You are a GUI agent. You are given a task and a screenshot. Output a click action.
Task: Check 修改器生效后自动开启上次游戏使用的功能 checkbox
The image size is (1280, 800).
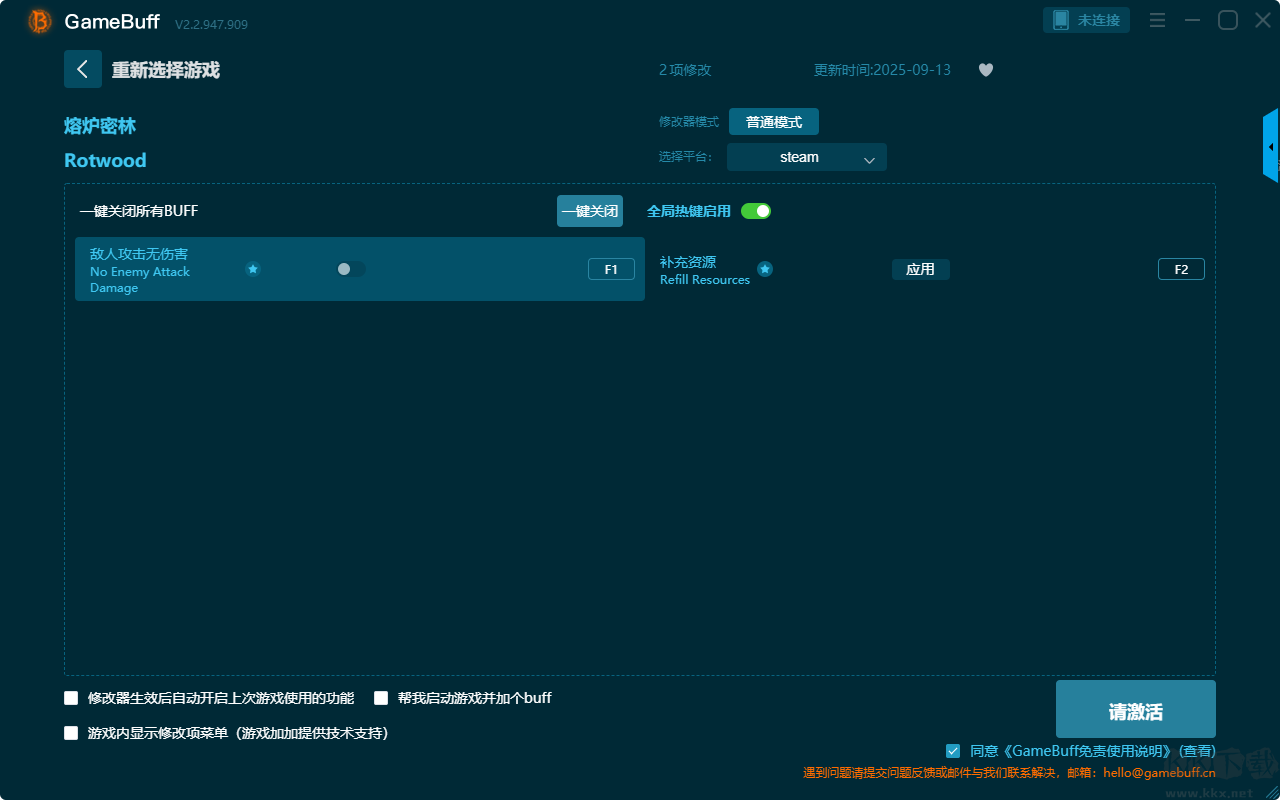click(x=71, y=698)
